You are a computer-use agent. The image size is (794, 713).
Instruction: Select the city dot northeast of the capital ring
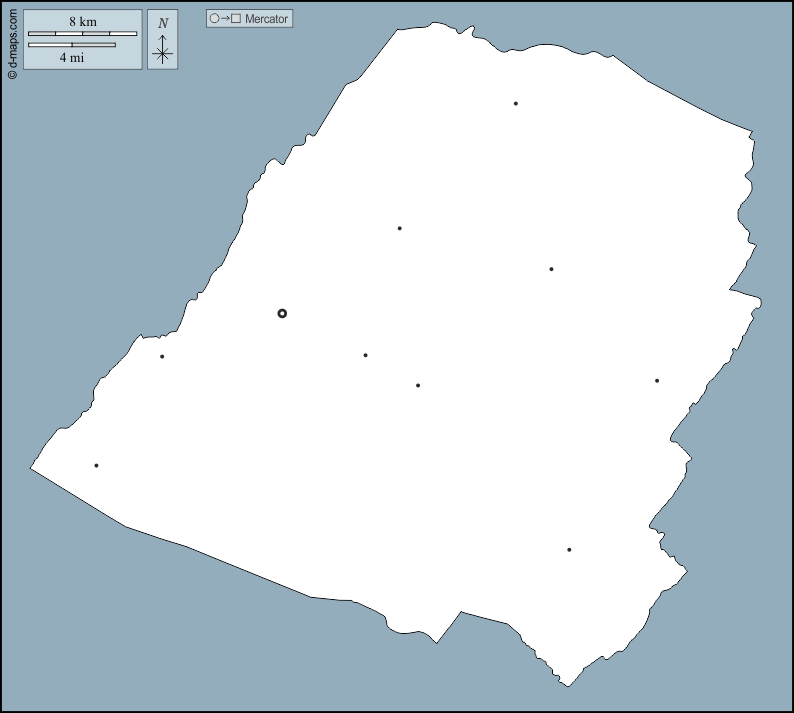point(399,228)
